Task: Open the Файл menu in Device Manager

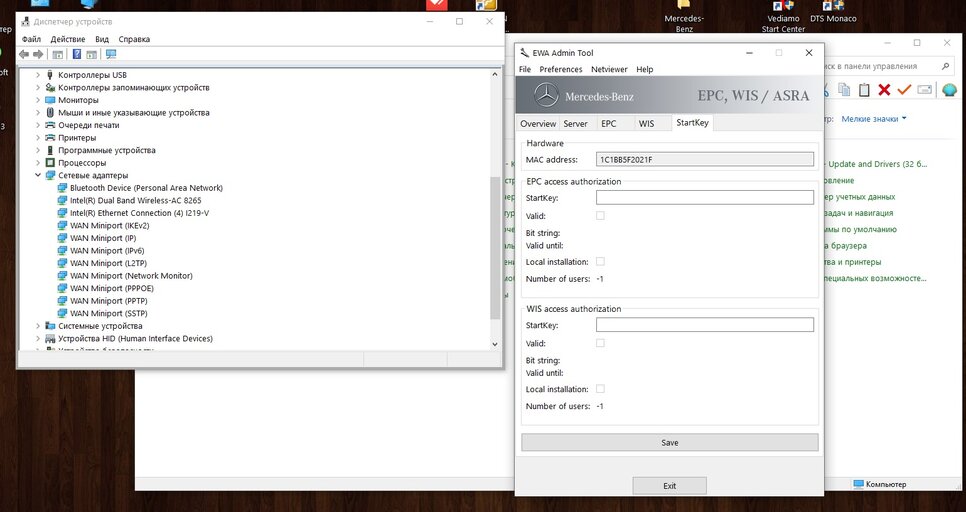Action: (31, 39)
